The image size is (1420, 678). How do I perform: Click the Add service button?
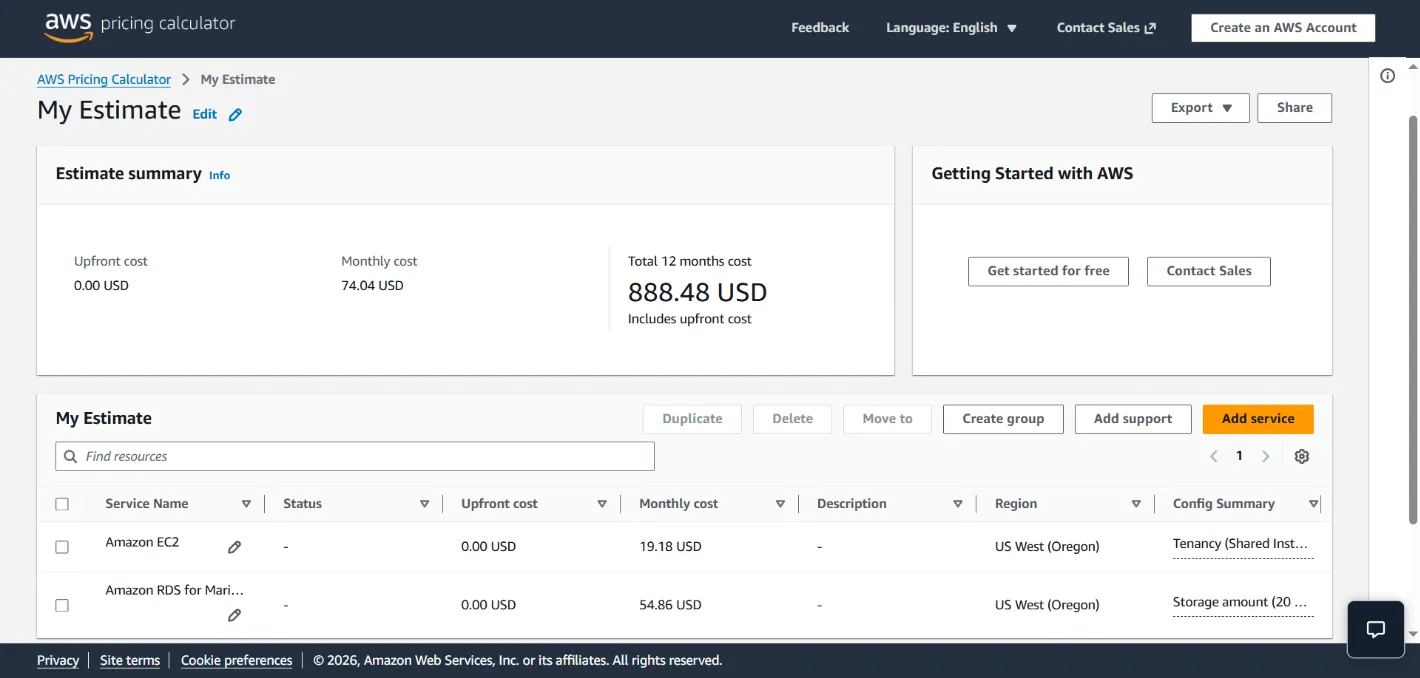click(x=1258, y=419)
